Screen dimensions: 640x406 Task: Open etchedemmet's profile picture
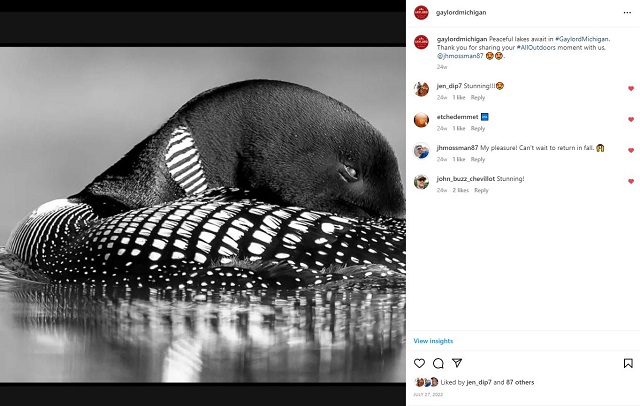pos(421,120)
